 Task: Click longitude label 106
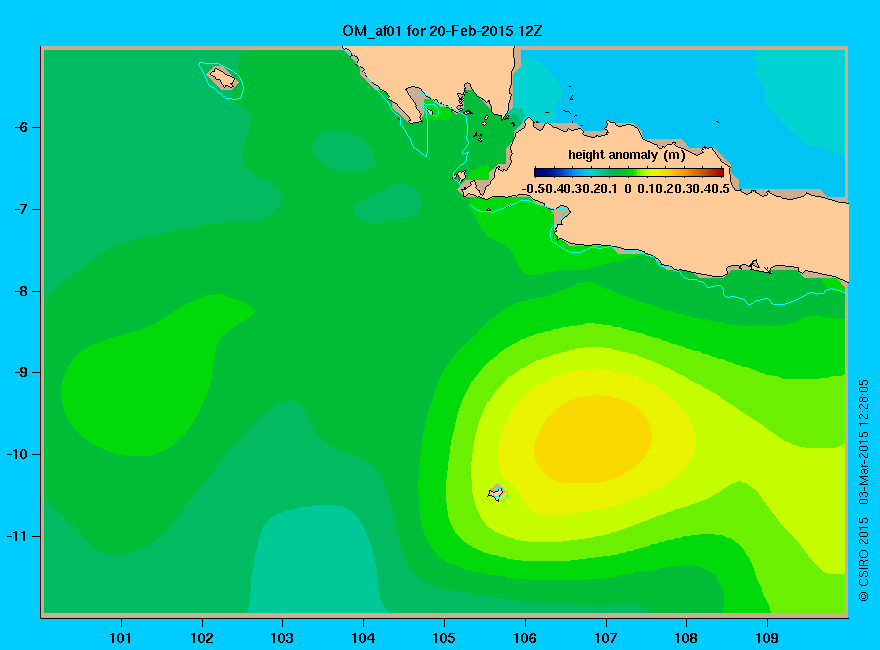click(525, 638)
